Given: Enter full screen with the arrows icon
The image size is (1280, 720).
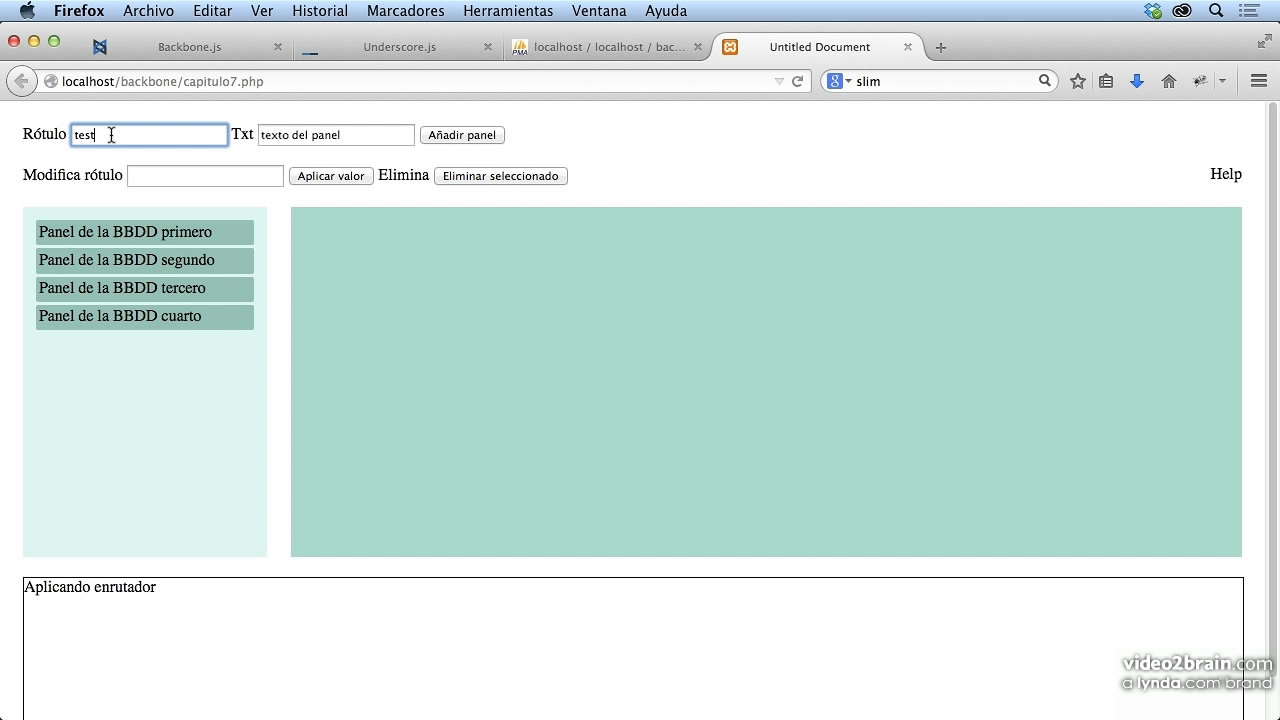Looking at the screenshot, I should click(x=1264, y=41).
